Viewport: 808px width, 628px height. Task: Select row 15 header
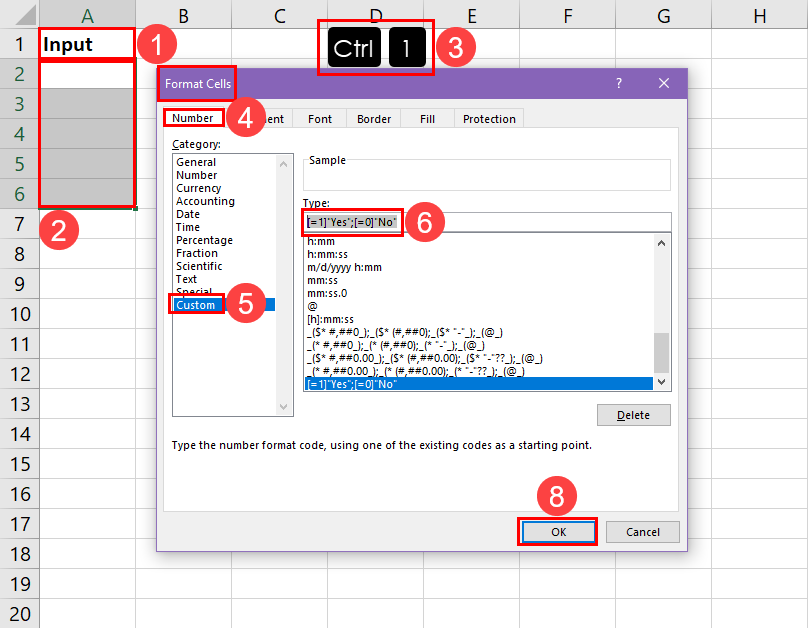tap(20, 464)
